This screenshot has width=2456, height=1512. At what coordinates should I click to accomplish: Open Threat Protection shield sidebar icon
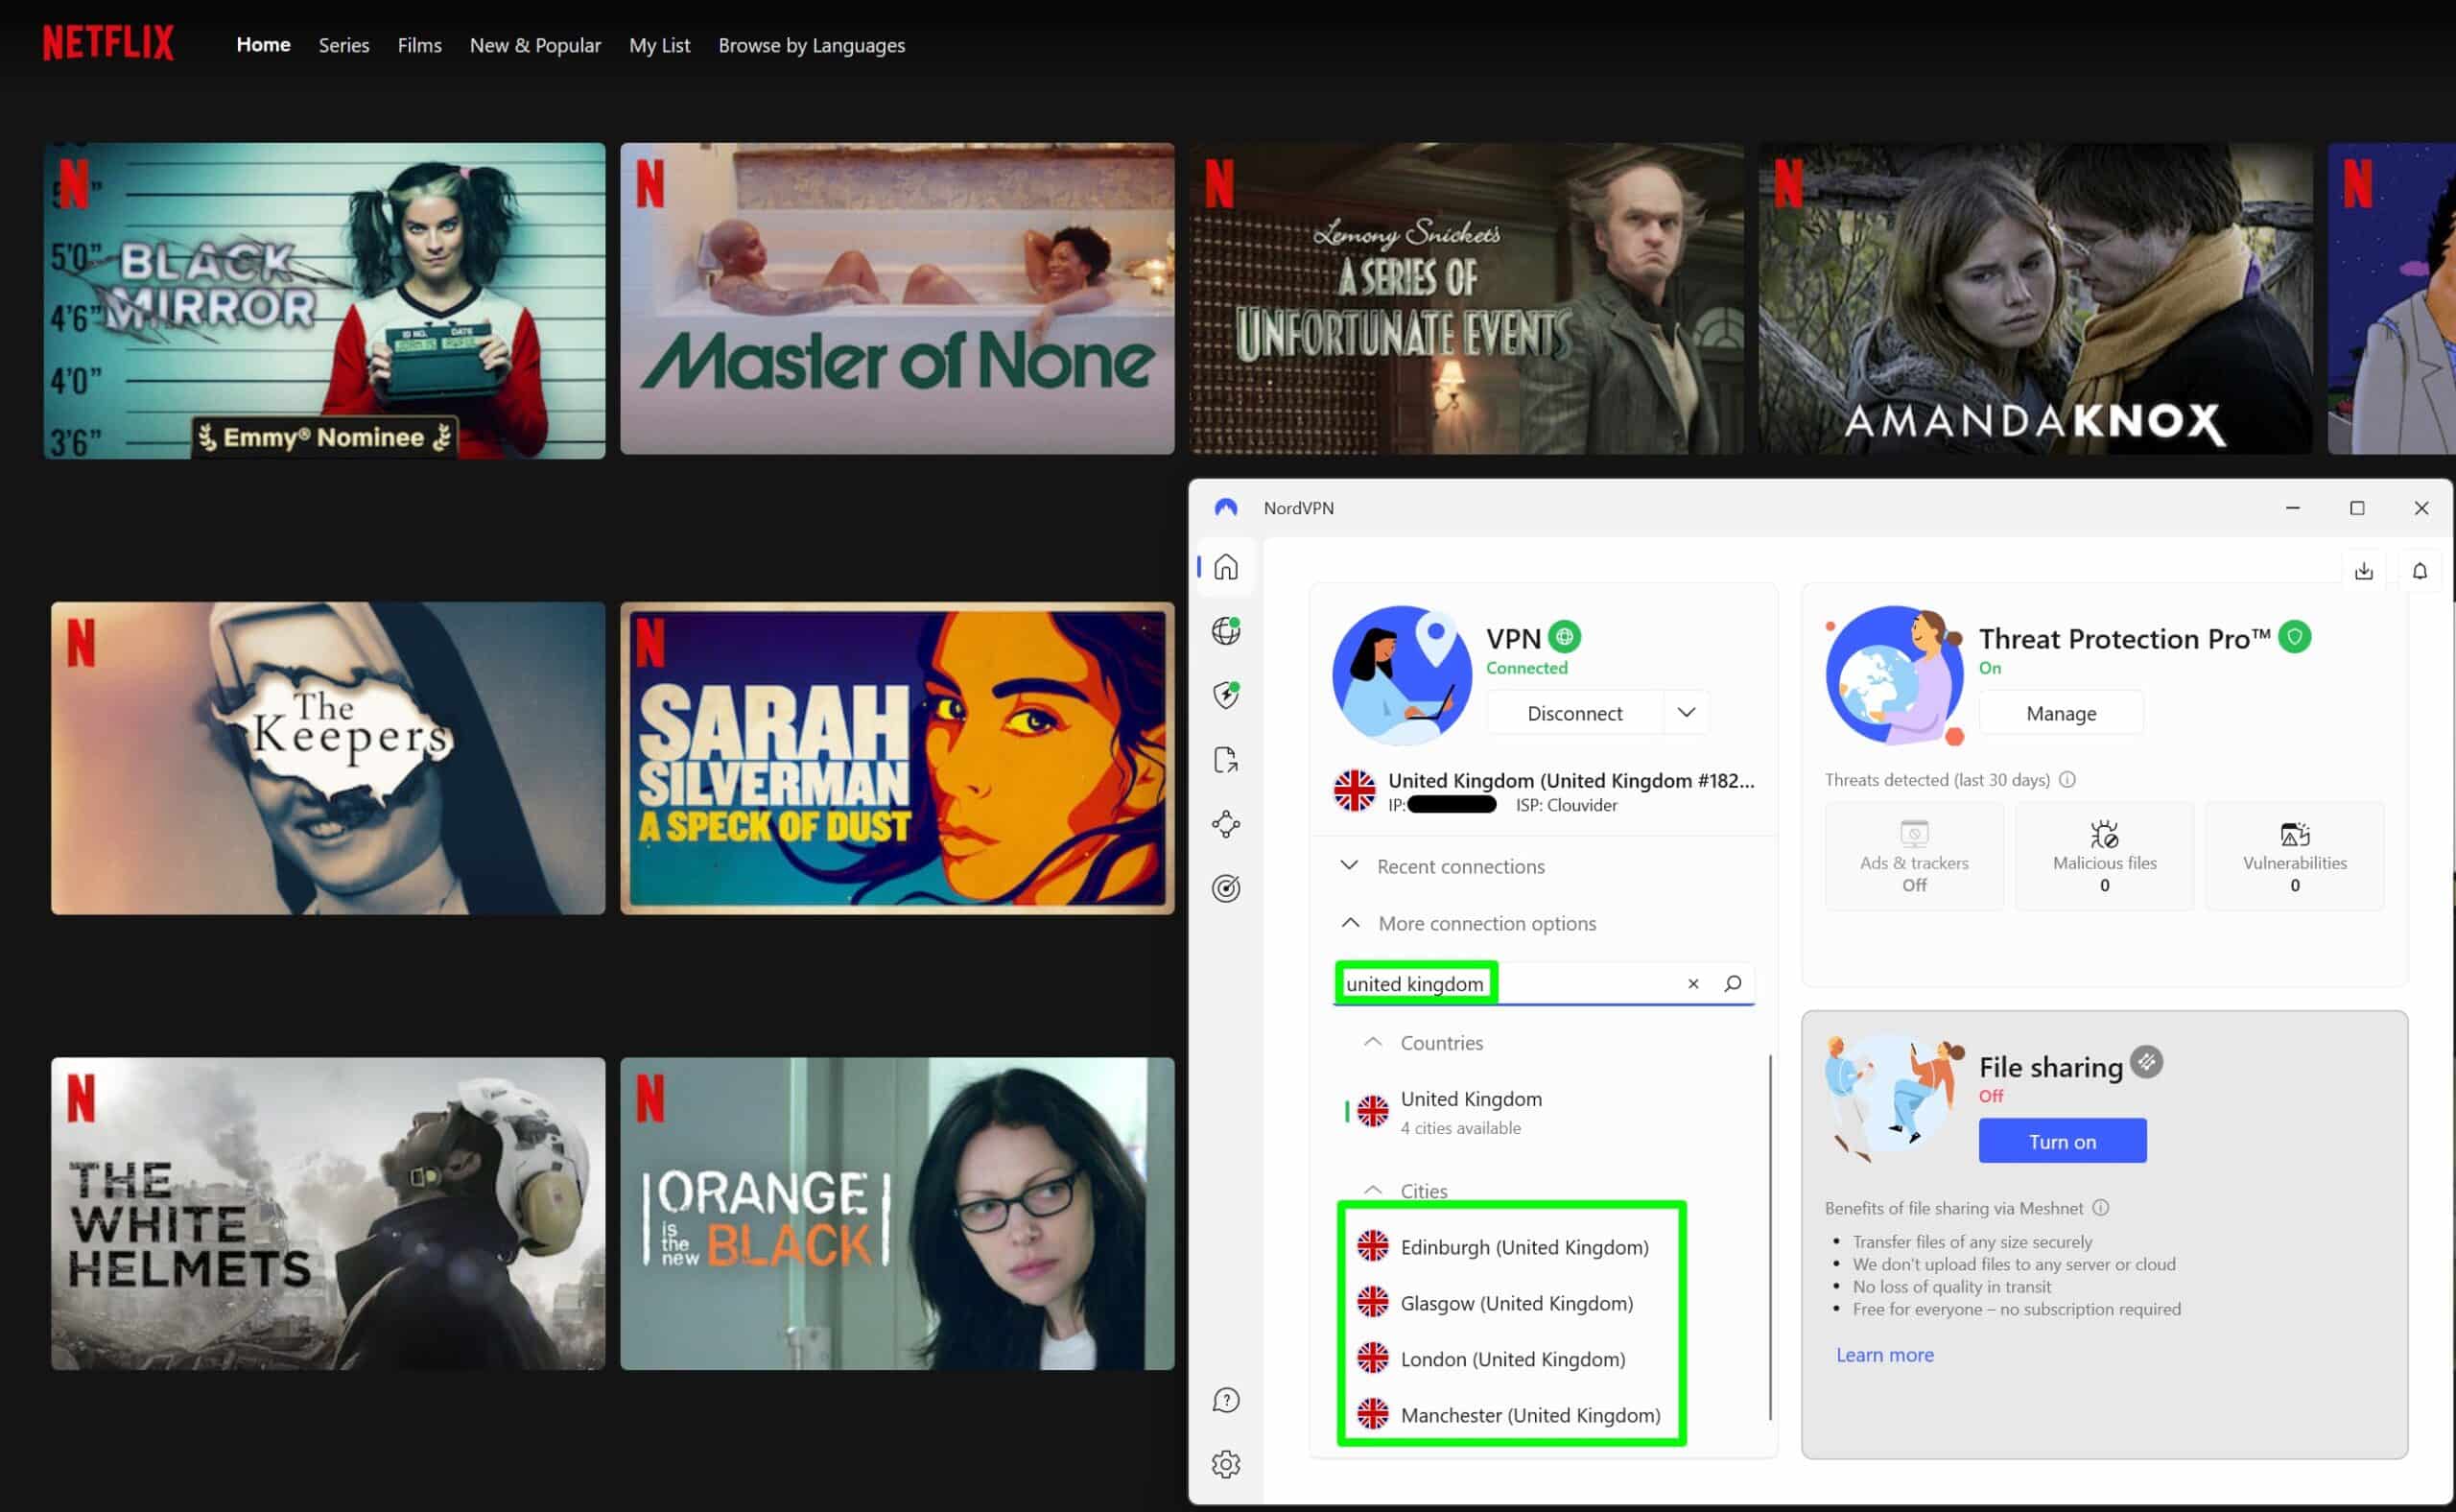pos(1225,695)
